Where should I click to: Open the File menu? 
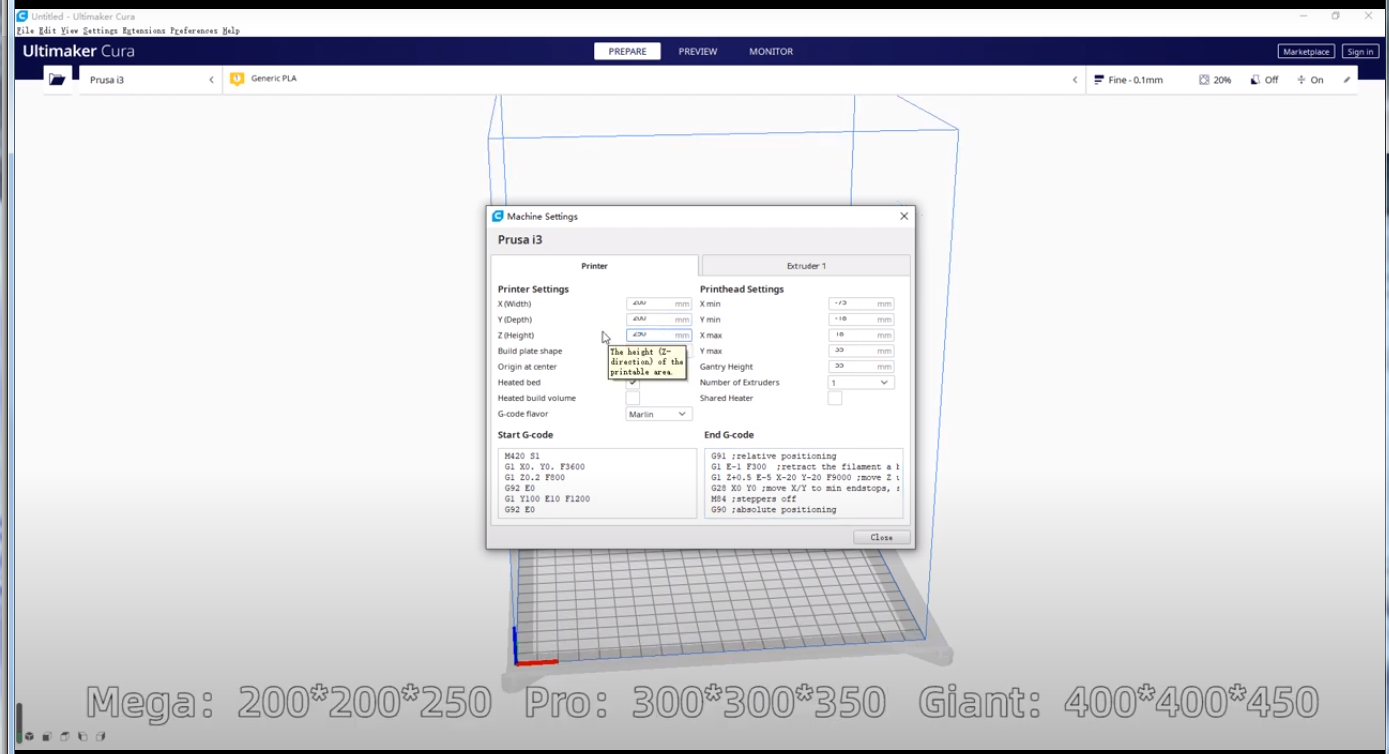25,31
